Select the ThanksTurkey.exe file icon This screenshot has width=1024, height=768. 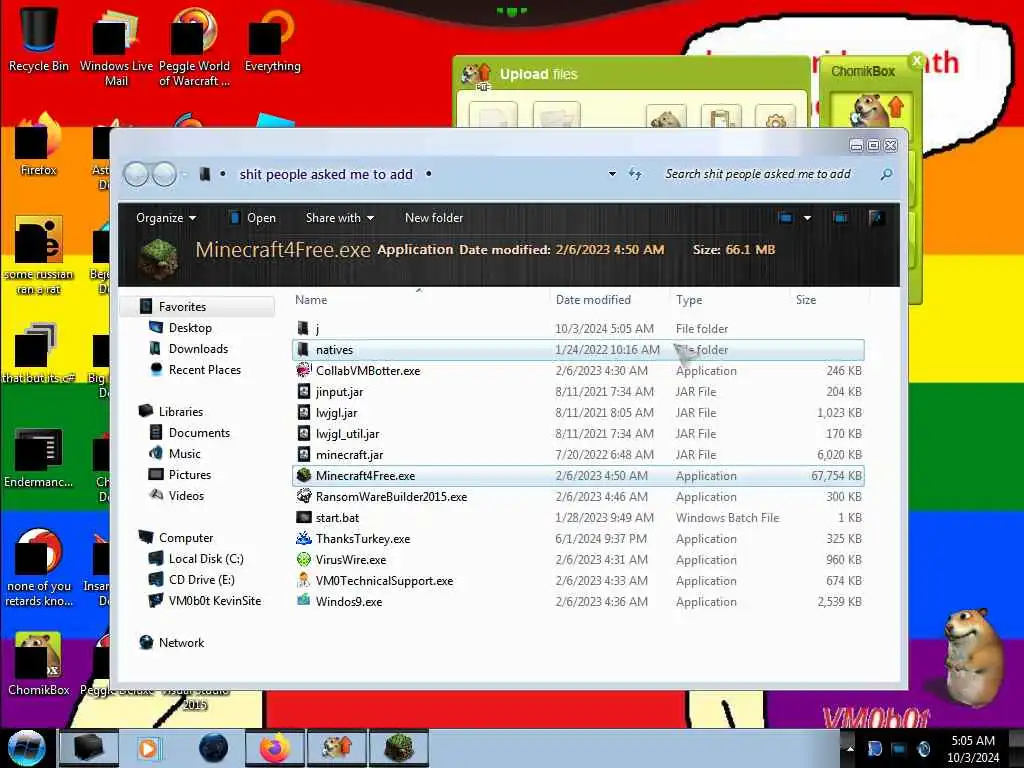[x=304, y=538]
